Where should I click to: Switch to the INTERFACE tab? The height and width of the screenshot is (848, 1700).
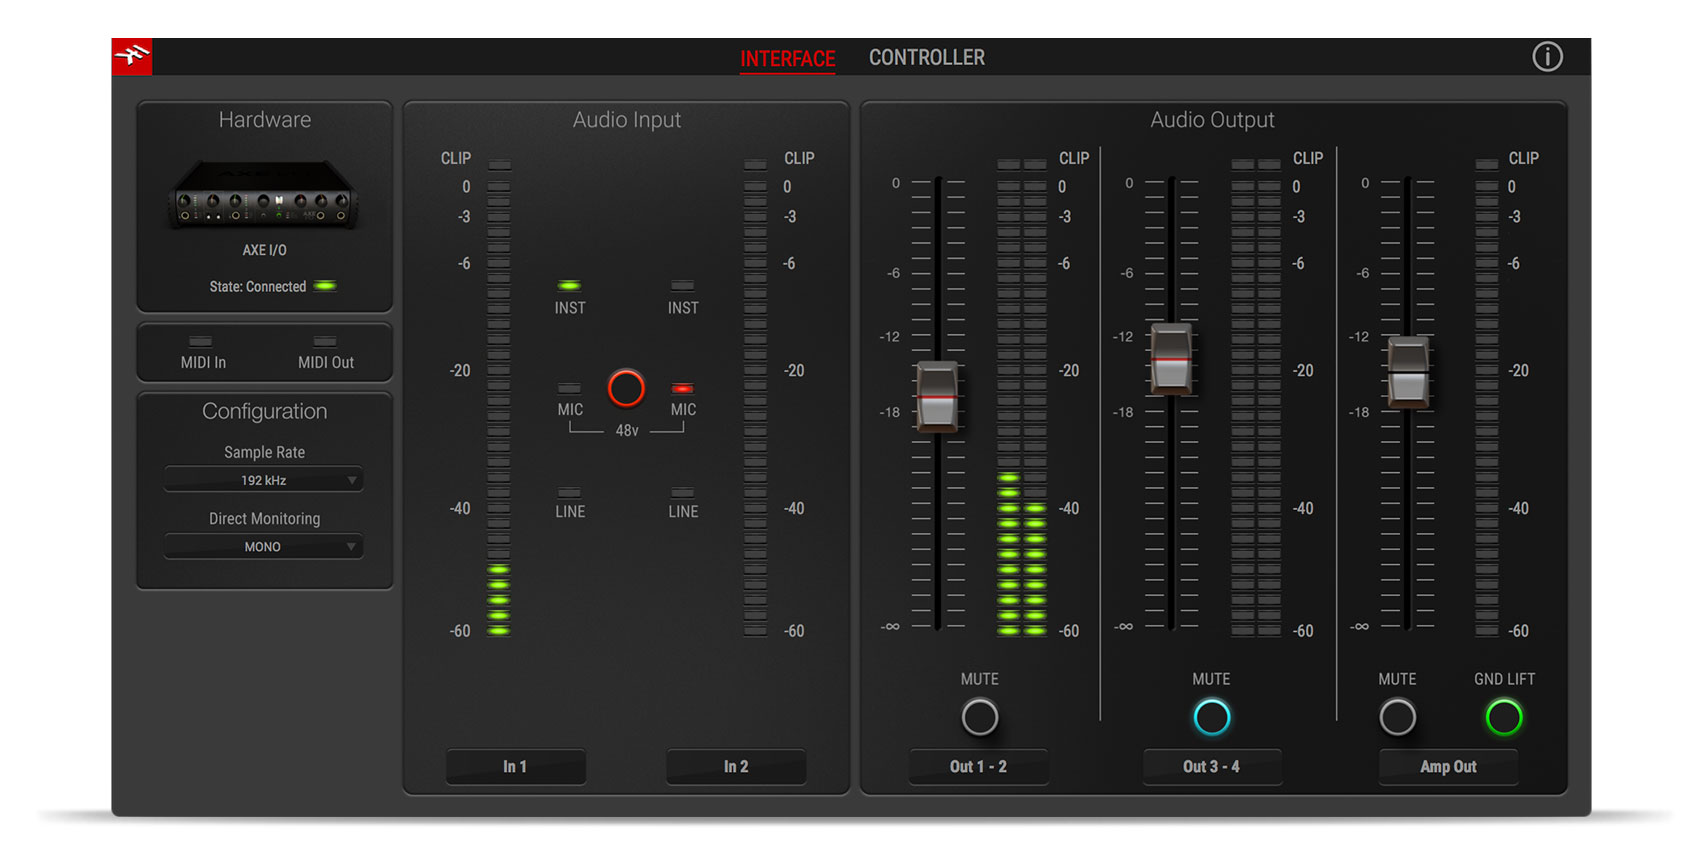click(x=787, y=59)
